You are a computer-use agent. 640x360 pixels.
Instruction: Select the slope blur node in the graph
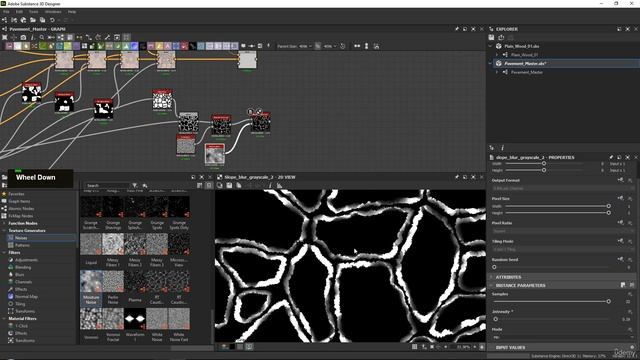coord(260,123)
